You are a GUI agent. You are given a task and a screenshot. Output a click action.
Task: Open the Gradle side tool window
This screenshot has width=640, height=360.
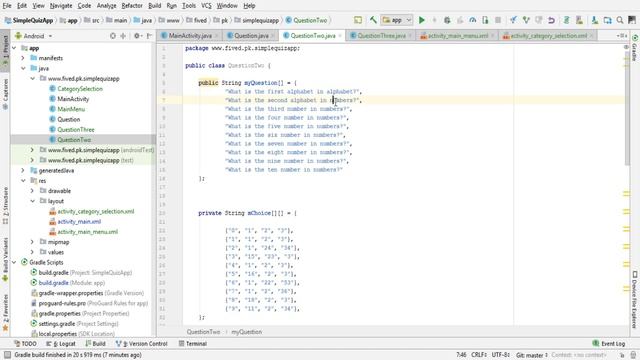pyautogui.click(x=635, y=48)
